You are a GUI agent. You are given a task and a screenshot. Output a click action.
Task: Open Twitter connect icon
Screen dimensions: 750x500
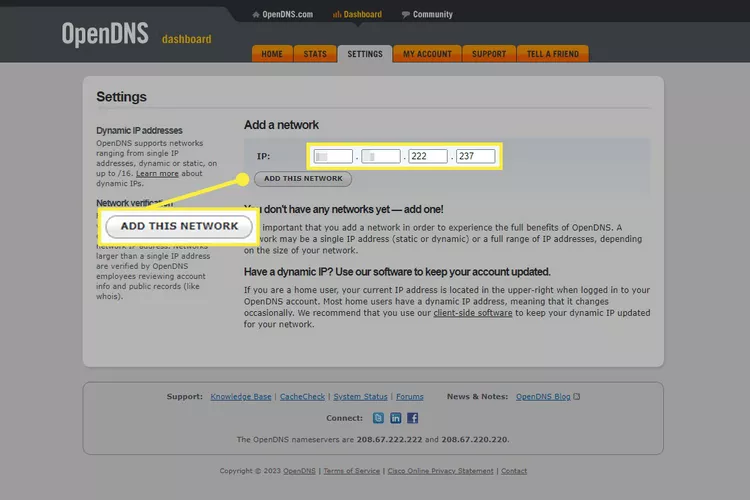click(x=378, y=418)
